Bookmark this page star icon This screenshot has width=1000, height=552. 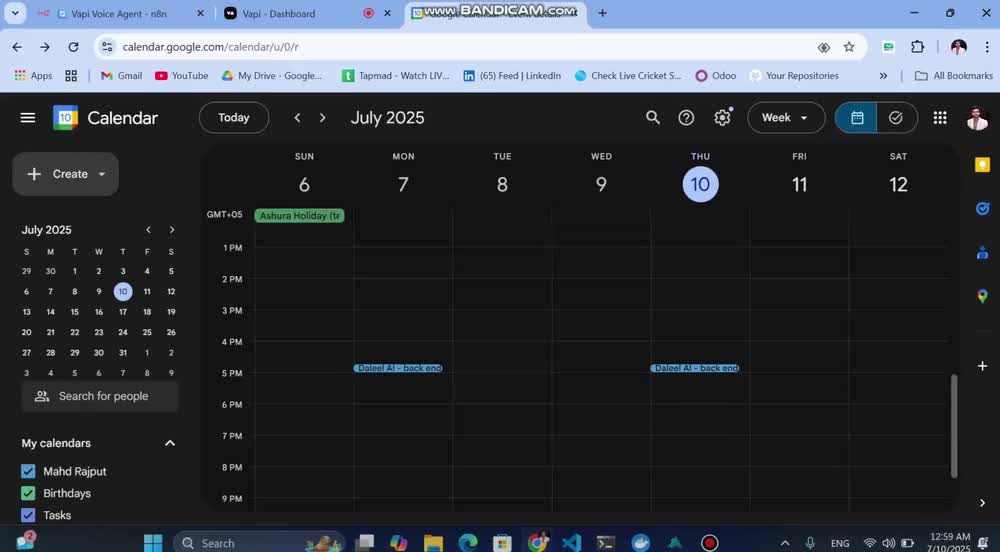click(x=849, y=47)
